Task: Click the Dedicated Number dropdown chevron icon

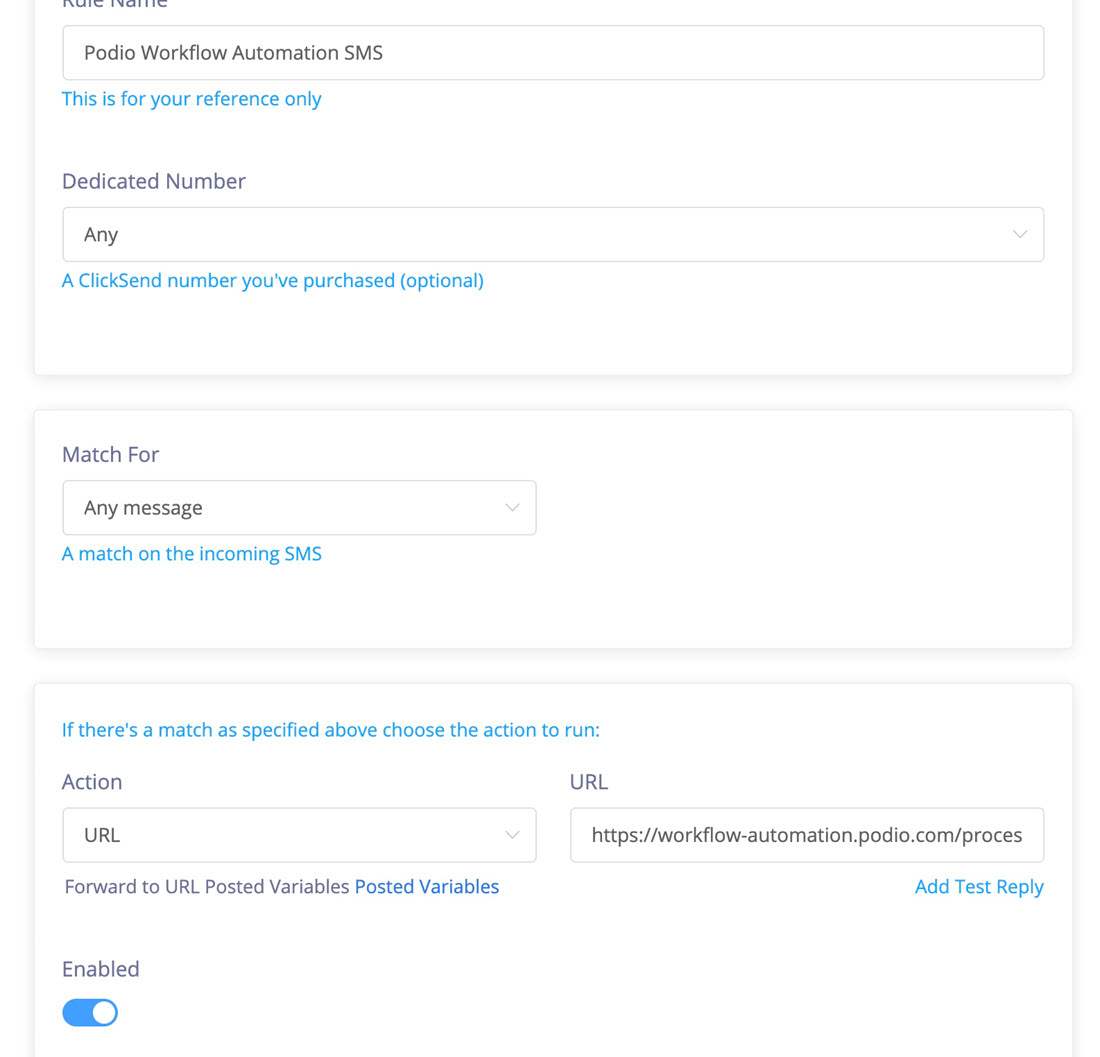Action: click(1019, 233)
